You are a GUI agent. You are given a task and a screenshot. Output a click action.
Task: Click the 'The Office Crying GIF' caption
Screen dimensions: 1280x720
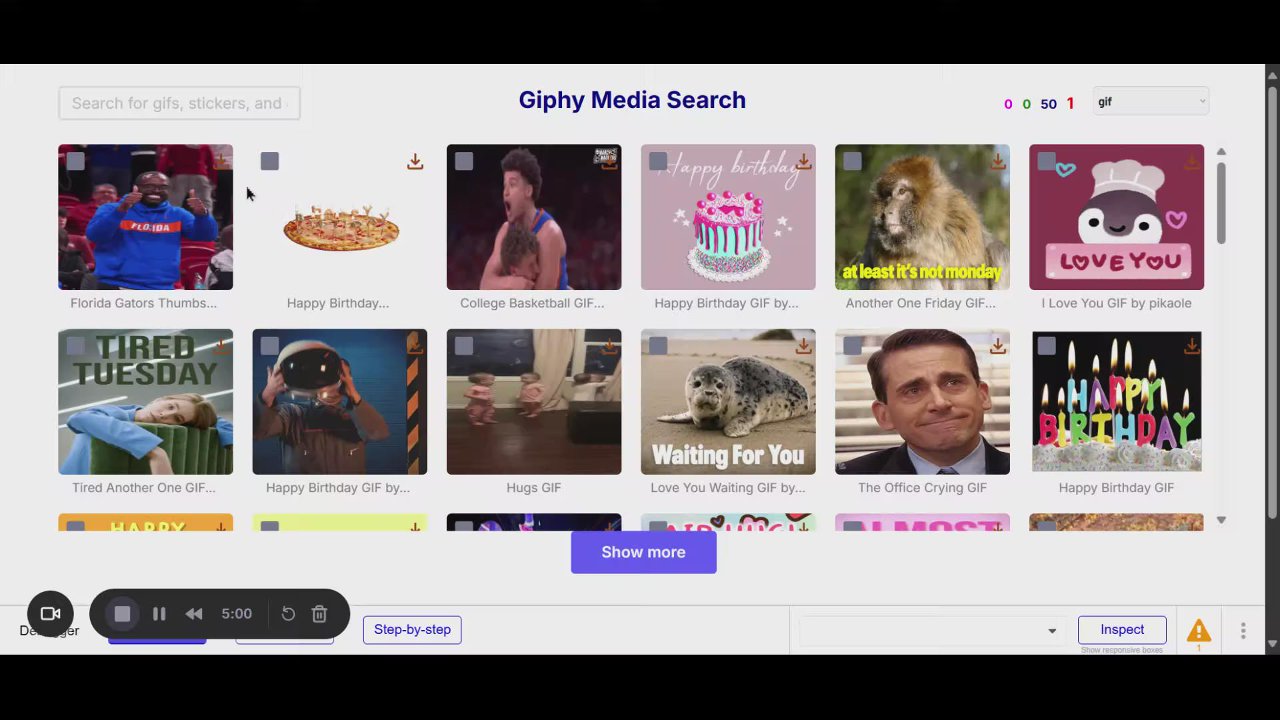pyautogui.click(x=922, y=488)
